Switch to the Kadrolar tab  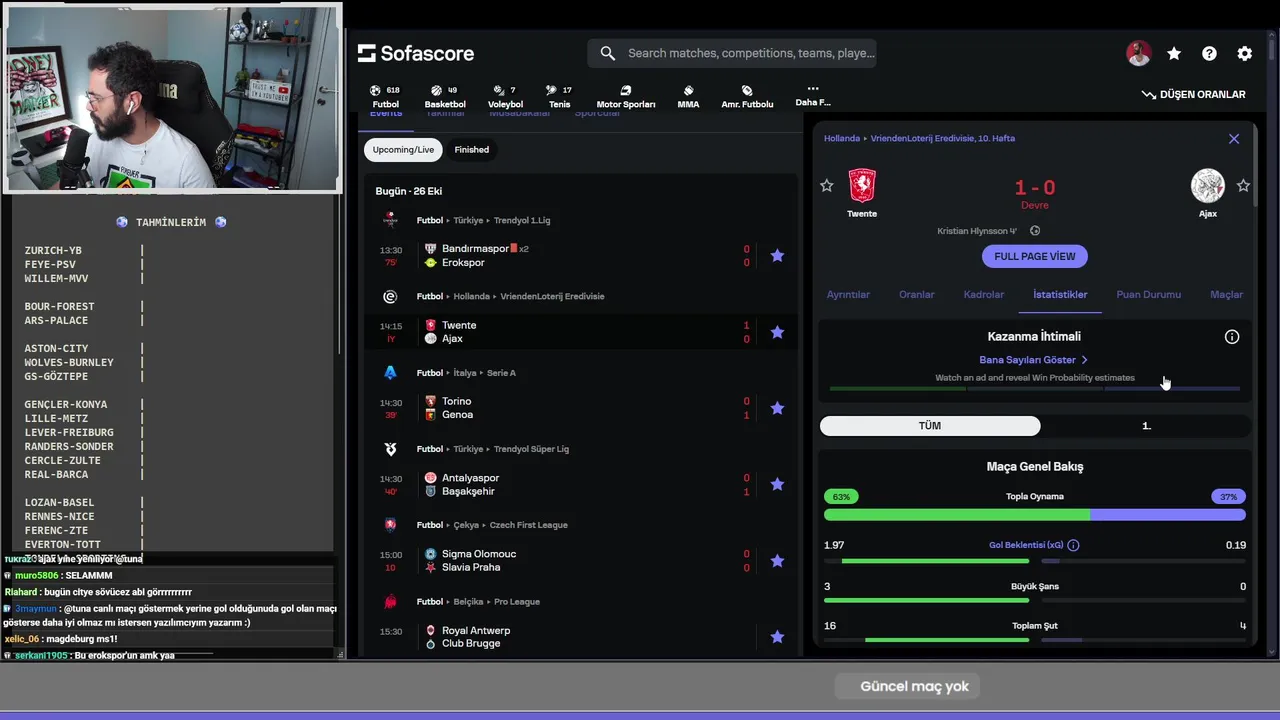983,295
